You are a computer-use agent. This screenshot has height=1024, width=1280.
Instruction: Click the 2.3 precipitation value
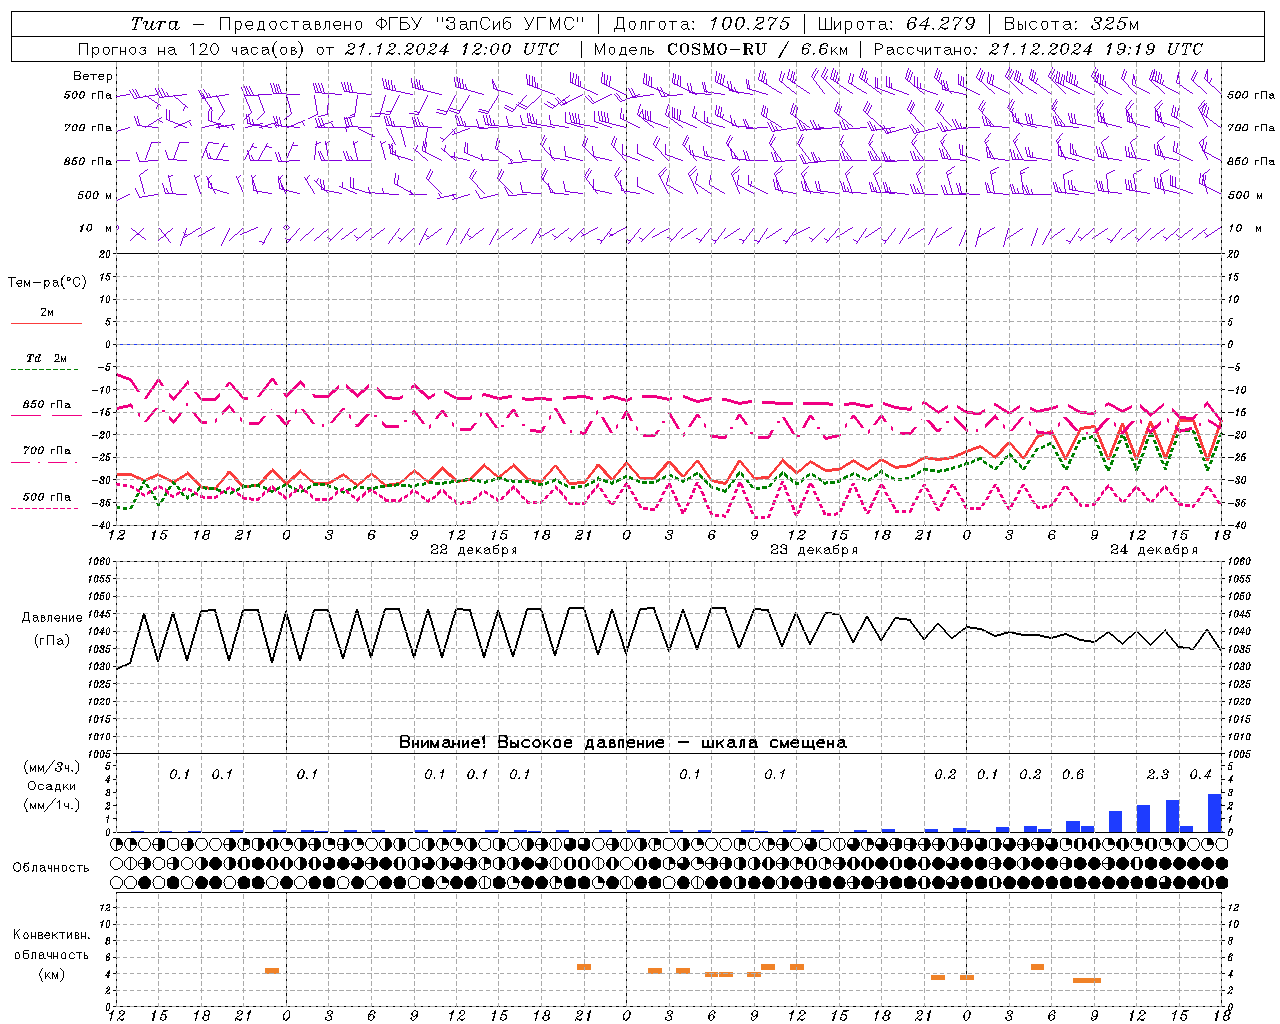[1158, 775]
